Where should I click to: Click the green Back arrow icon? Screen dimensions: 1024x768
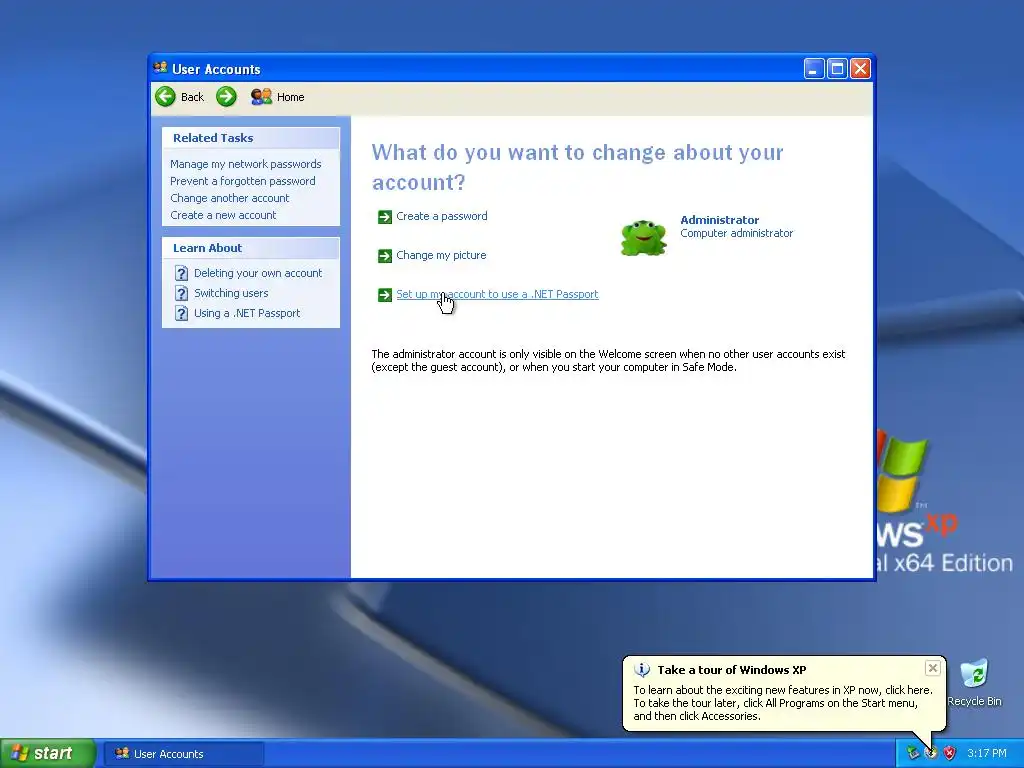click(x=165, y=97)
